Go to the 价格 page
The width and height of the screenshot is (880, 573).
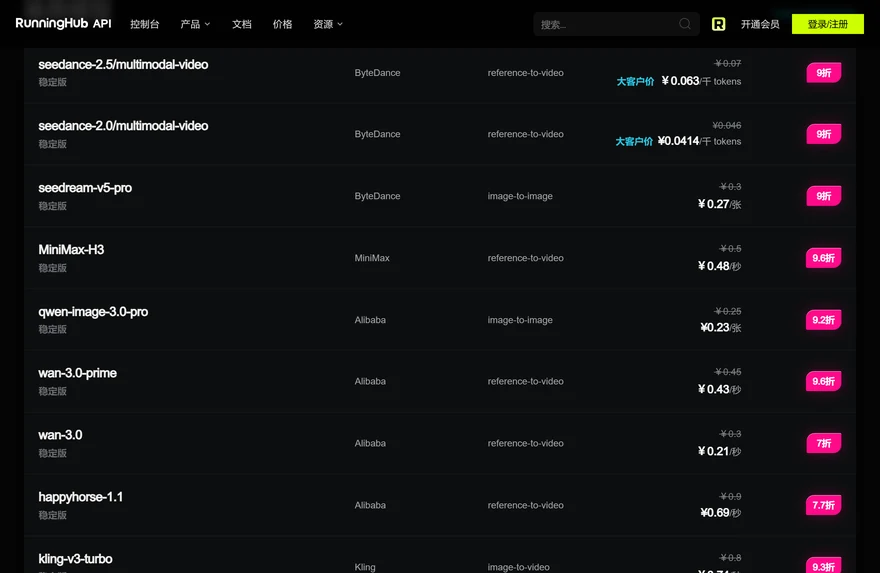click(282, 24)
